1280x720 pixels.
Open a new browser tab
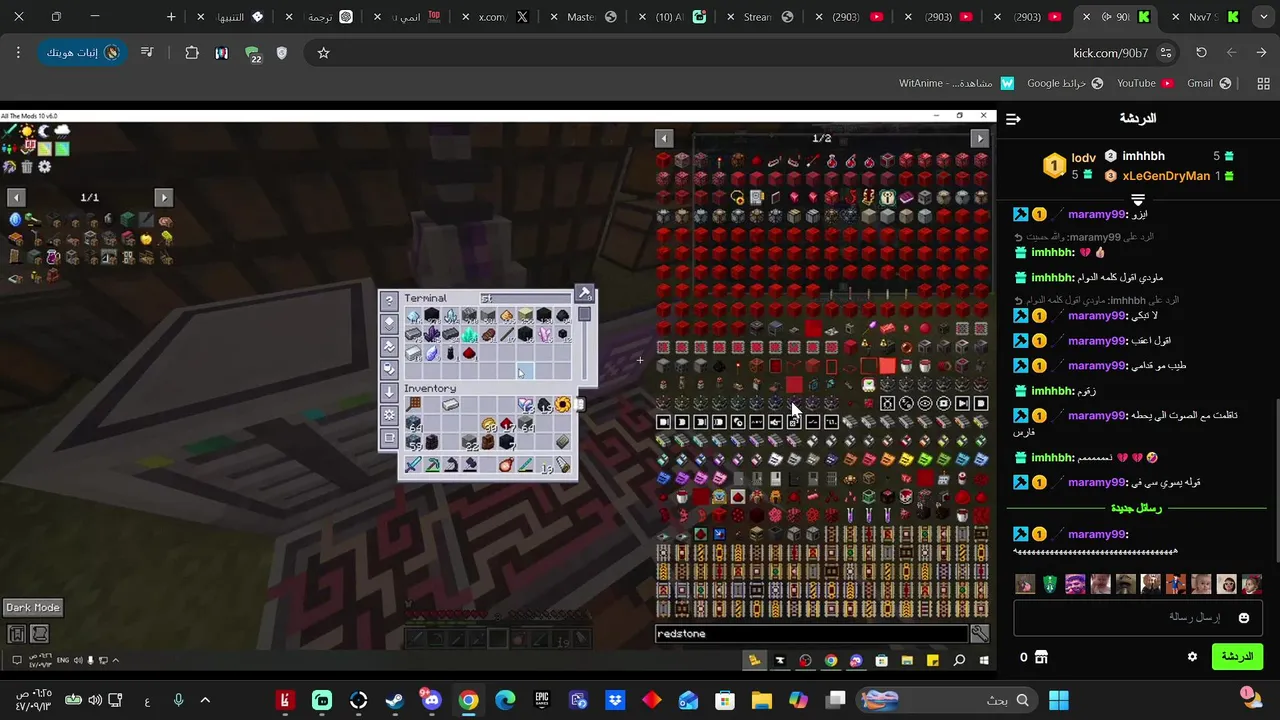[x=171, y=17]
